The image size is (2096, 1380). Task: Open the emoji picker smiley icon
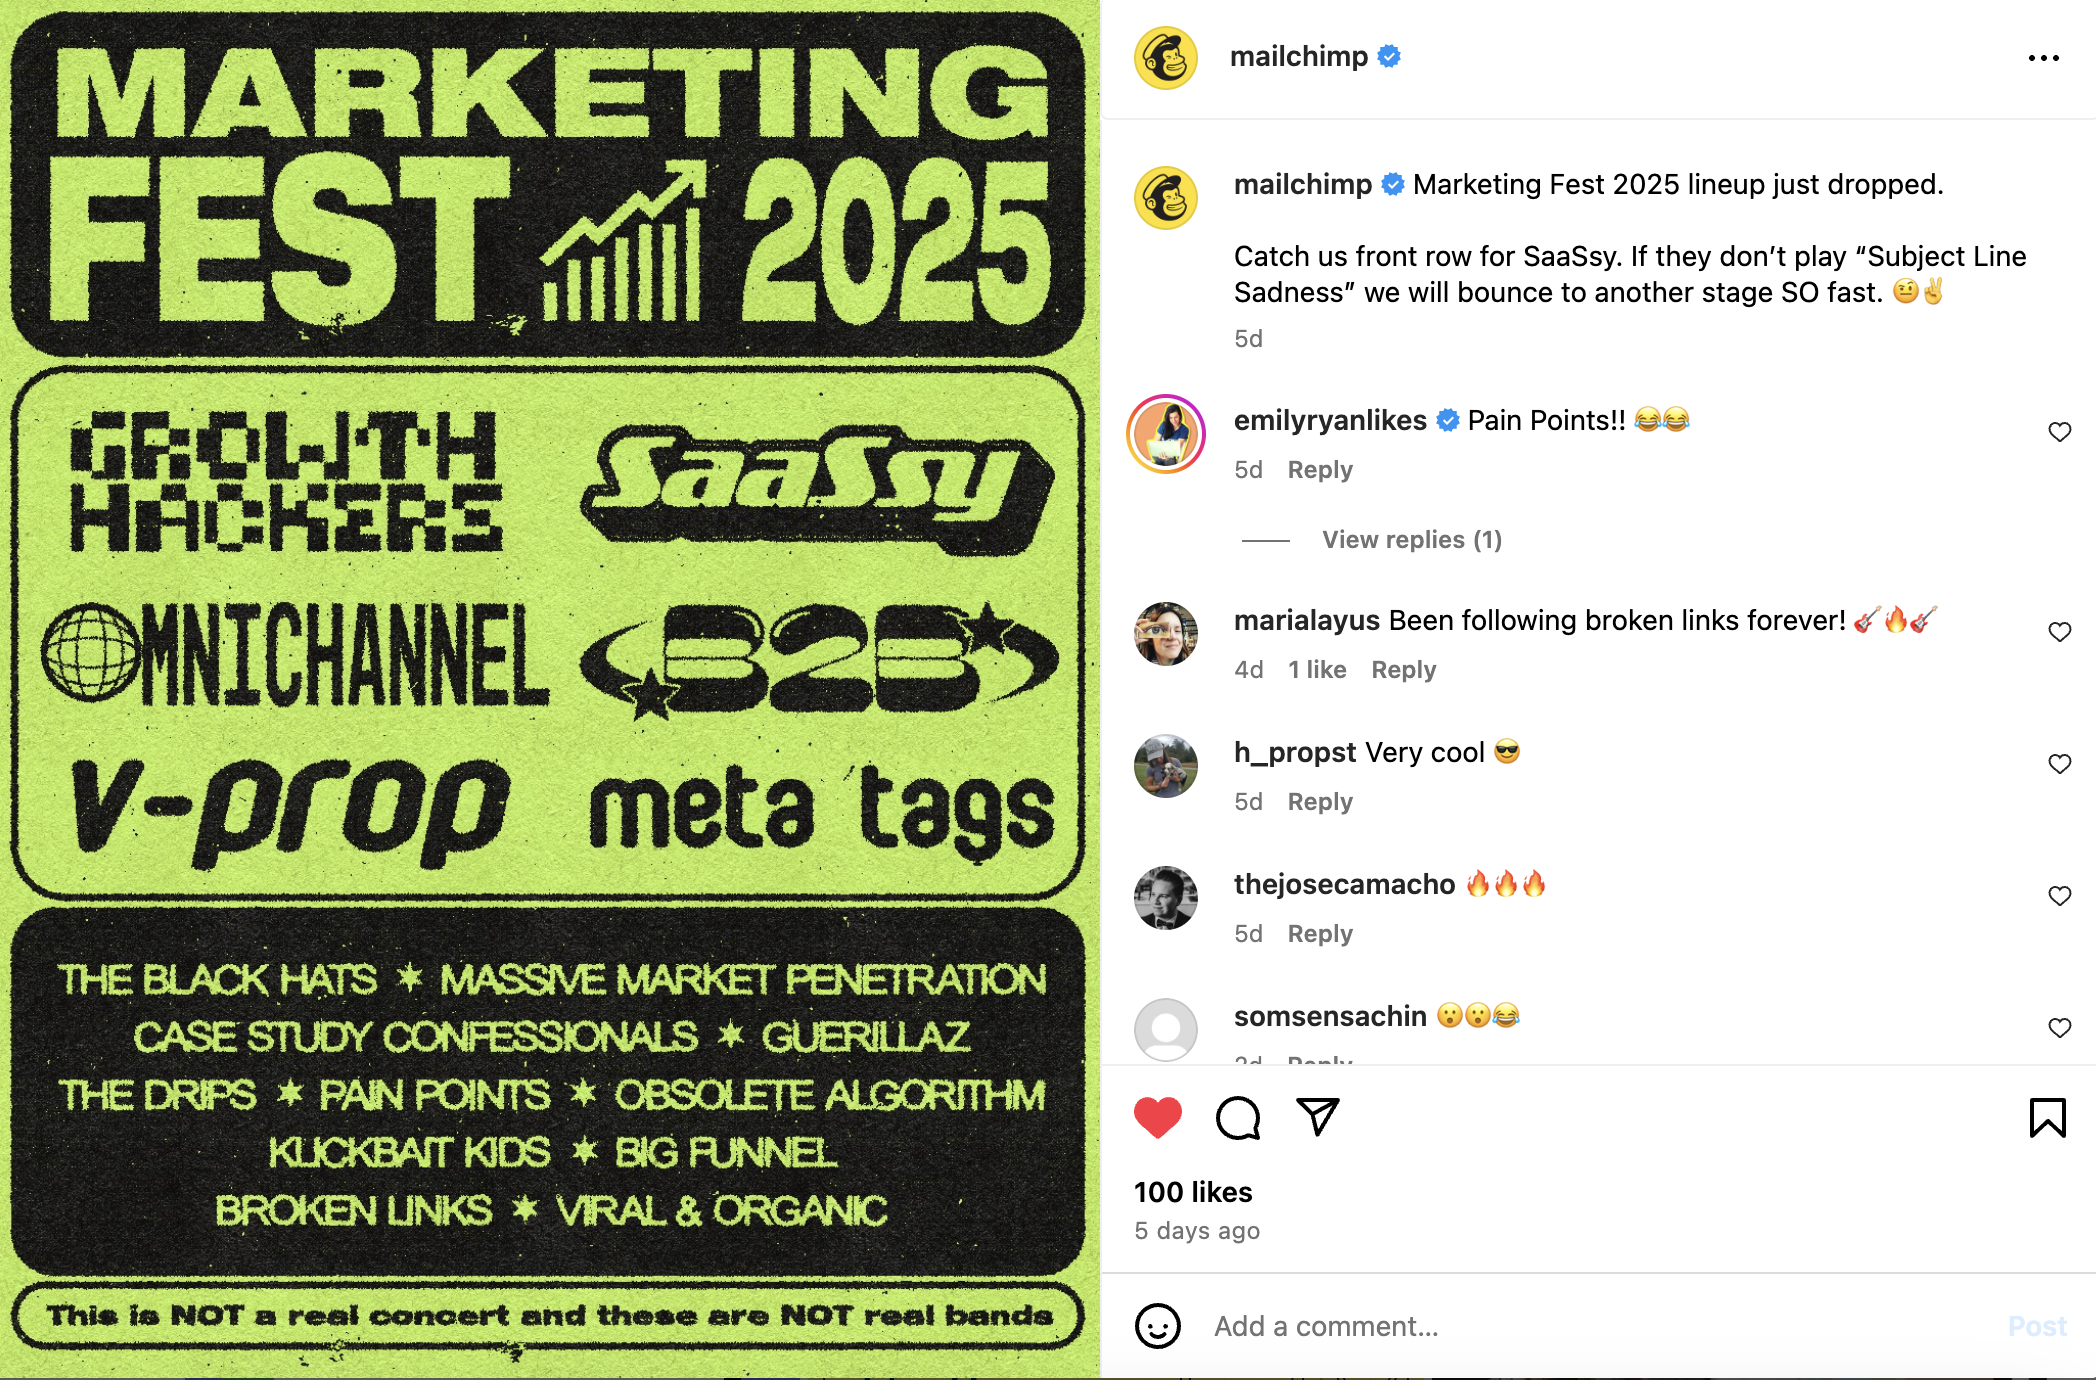pos(1158,1326)
